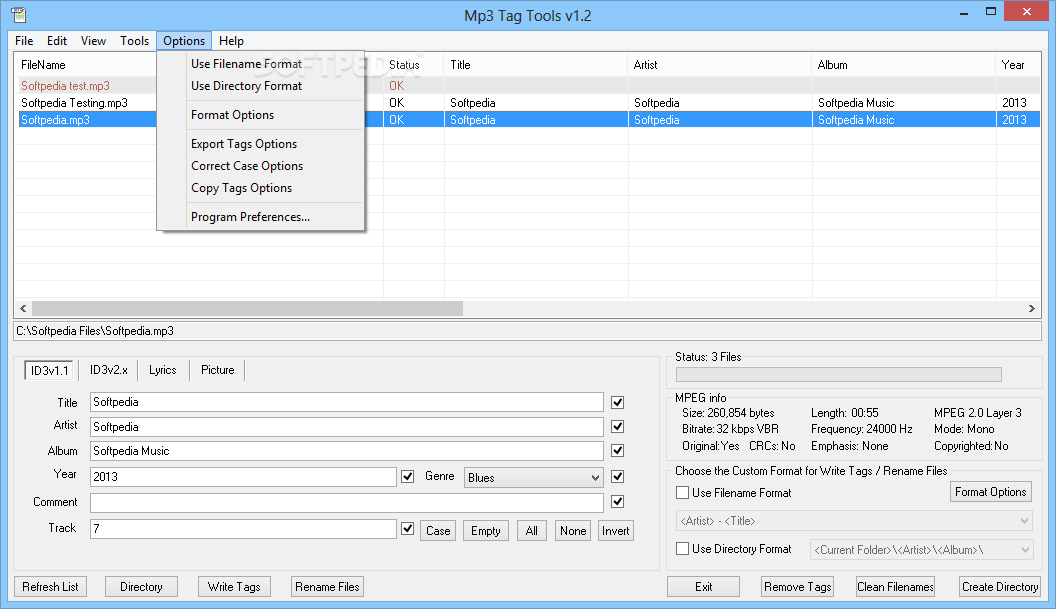Open the Tools menu

(x=135, y=41)
